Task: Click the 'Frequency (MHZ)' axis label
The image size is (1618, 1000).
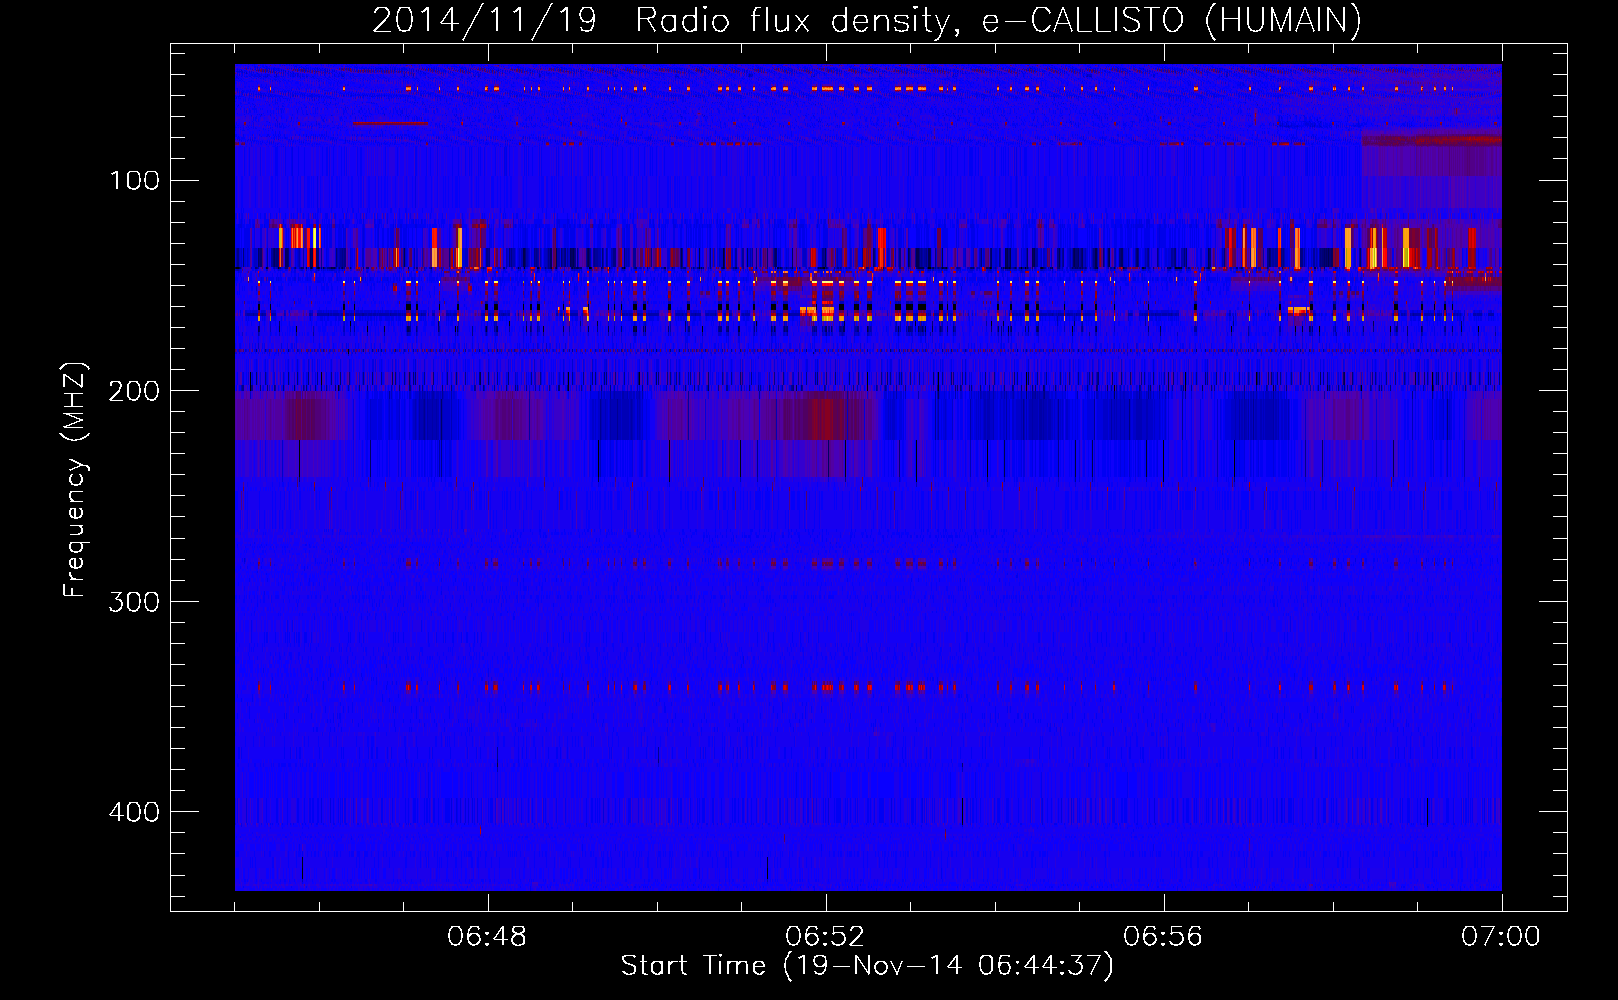Action: click(x=75, y=480)
